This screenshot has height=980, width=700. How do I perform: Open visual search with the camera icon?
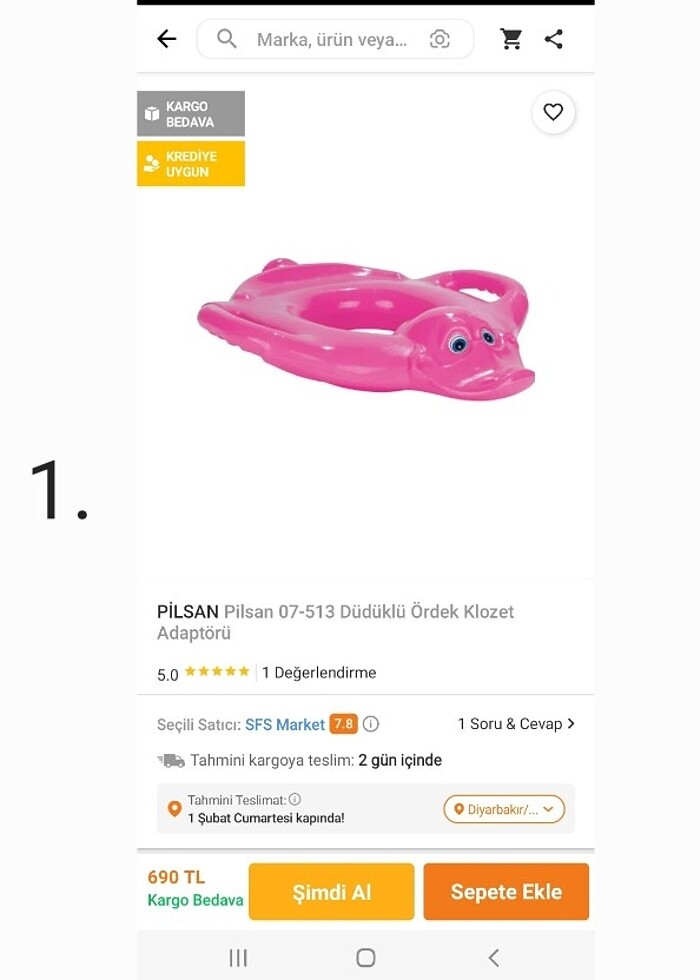[440, 38]
